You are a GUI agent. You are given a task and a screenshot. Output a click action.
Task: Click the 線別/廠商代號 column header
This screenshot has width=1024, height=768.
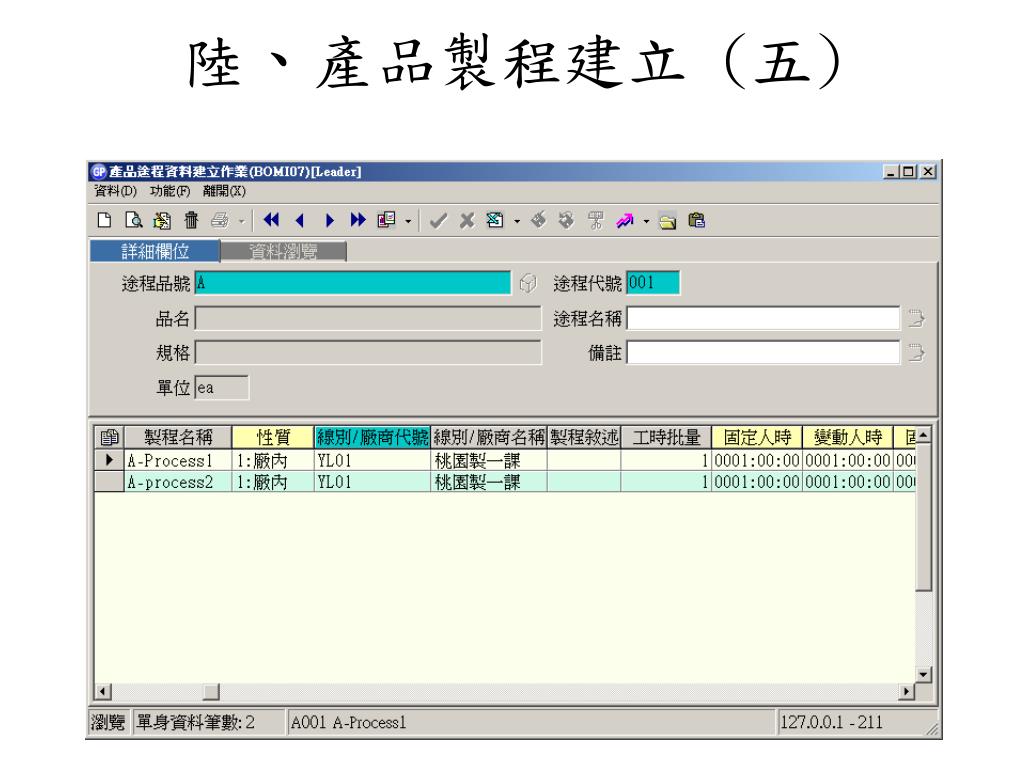coord(372,437)
